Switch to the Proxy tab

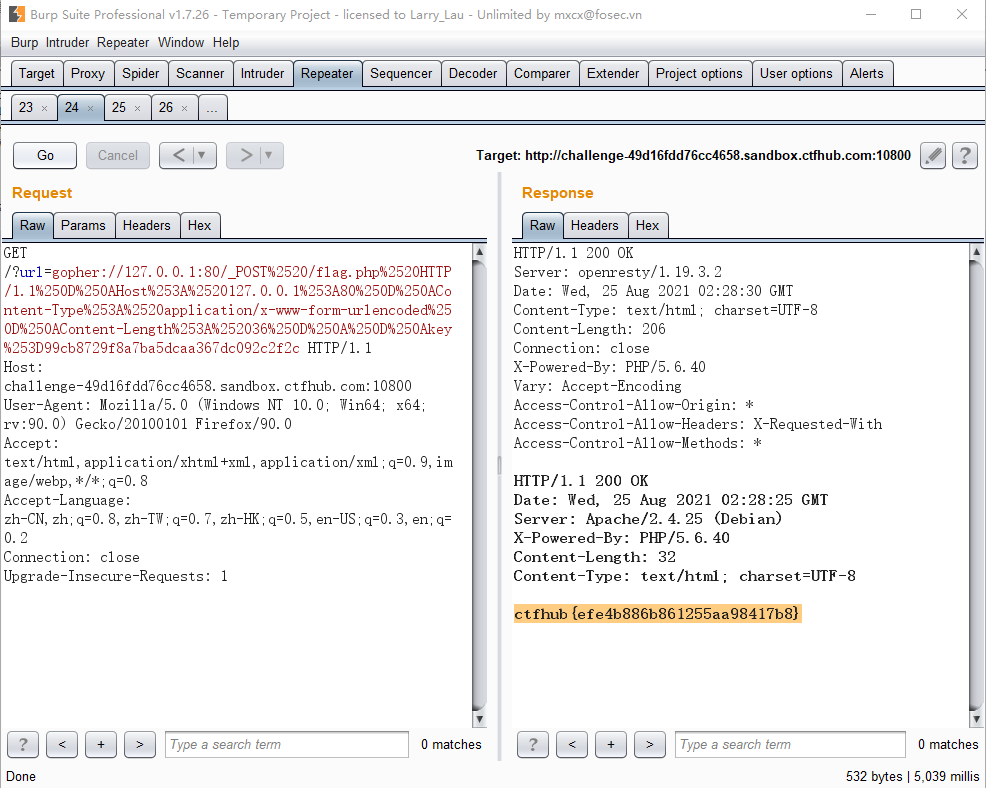pyautogui.click(x=88, y=74)
